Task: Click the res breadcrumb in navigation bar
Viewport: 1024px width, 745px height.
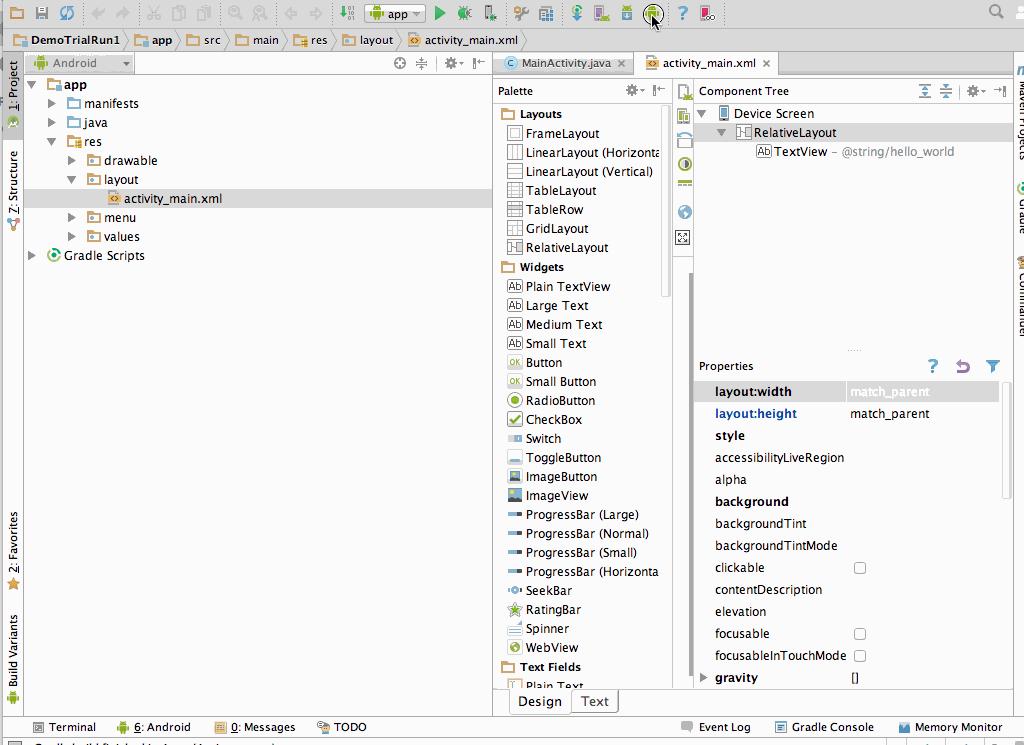Action: point(311,40)
